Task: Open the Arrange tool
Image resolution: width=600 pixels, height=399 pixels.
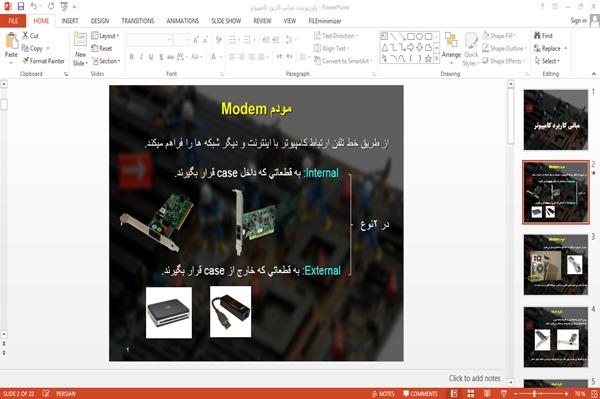Action: tap(451, 49)
